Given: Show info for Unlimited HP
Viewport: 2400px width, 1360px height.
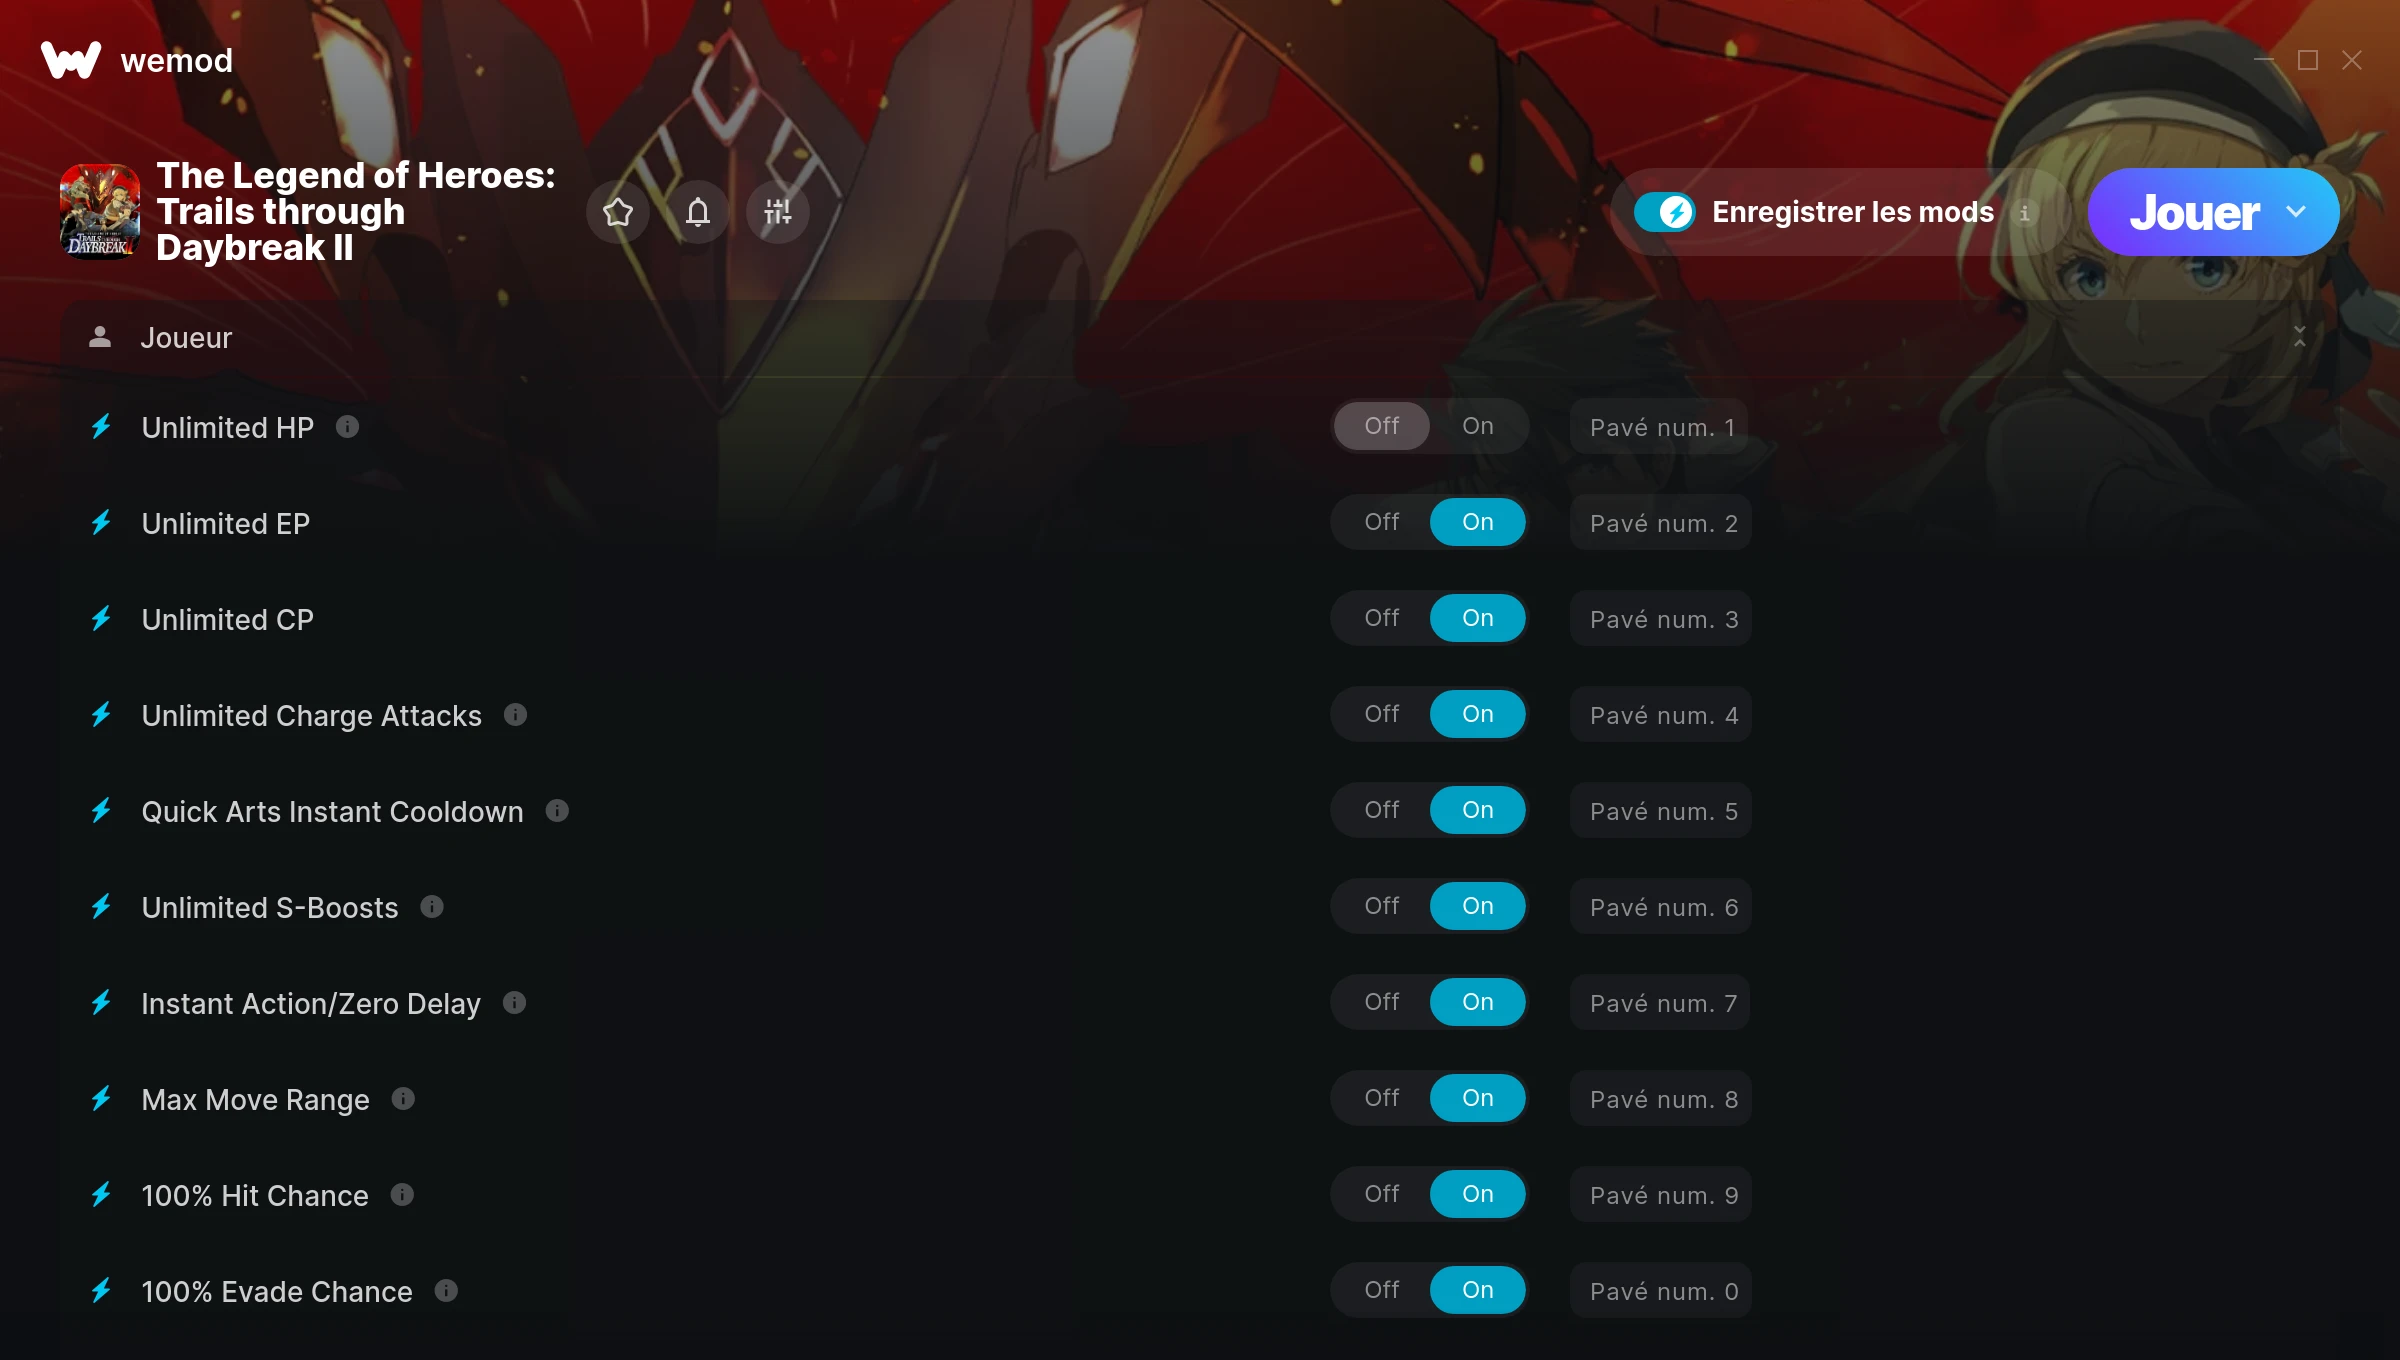Looking at the screenshot, I should click(x=347, y=427).
